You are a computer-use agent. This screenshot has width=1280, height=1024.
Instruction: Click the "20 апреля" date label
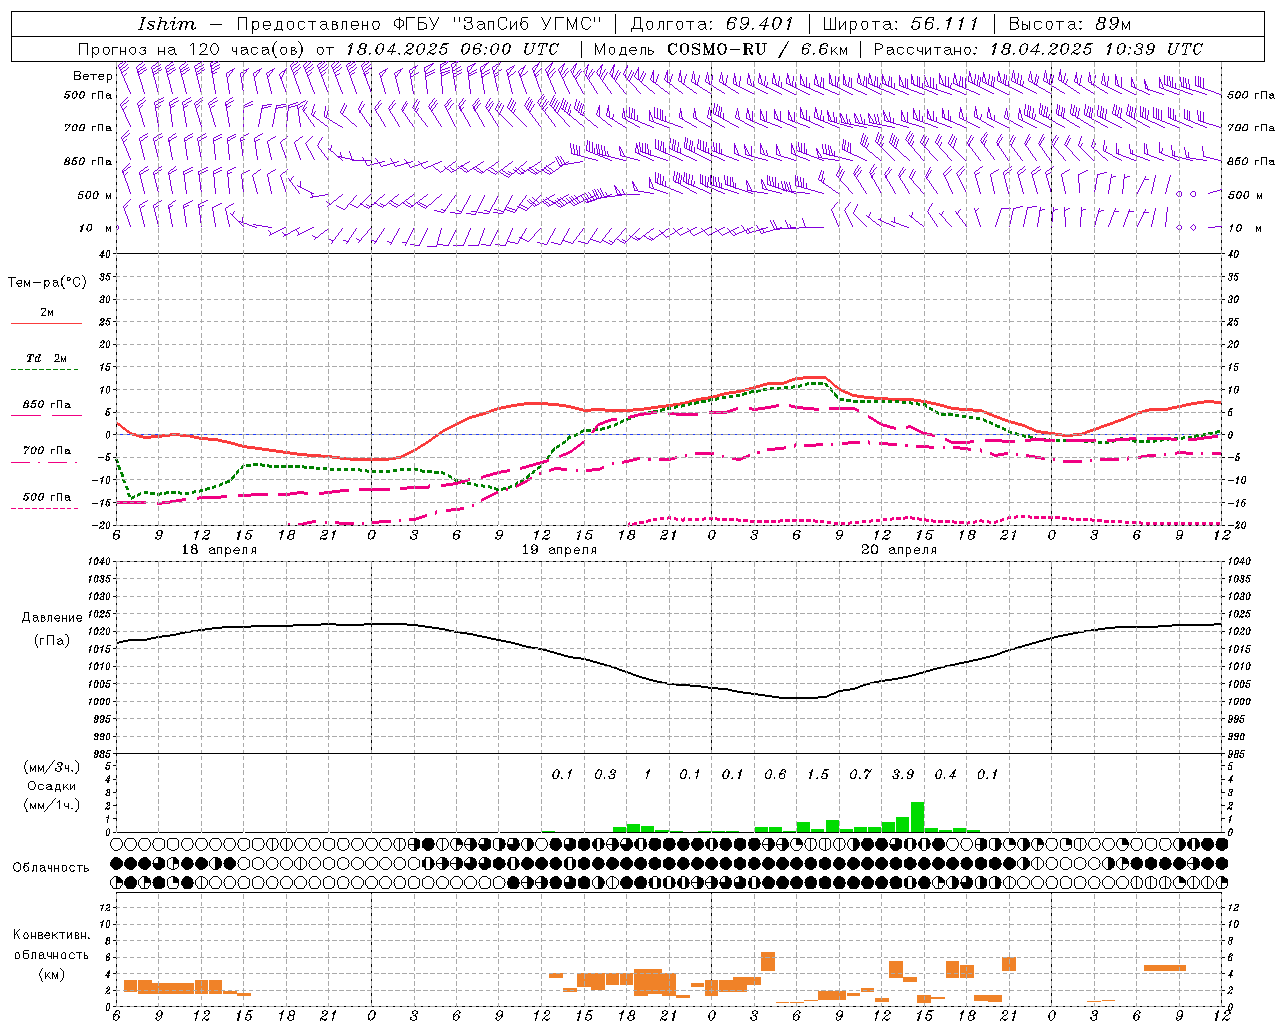(x=899, y=550)
